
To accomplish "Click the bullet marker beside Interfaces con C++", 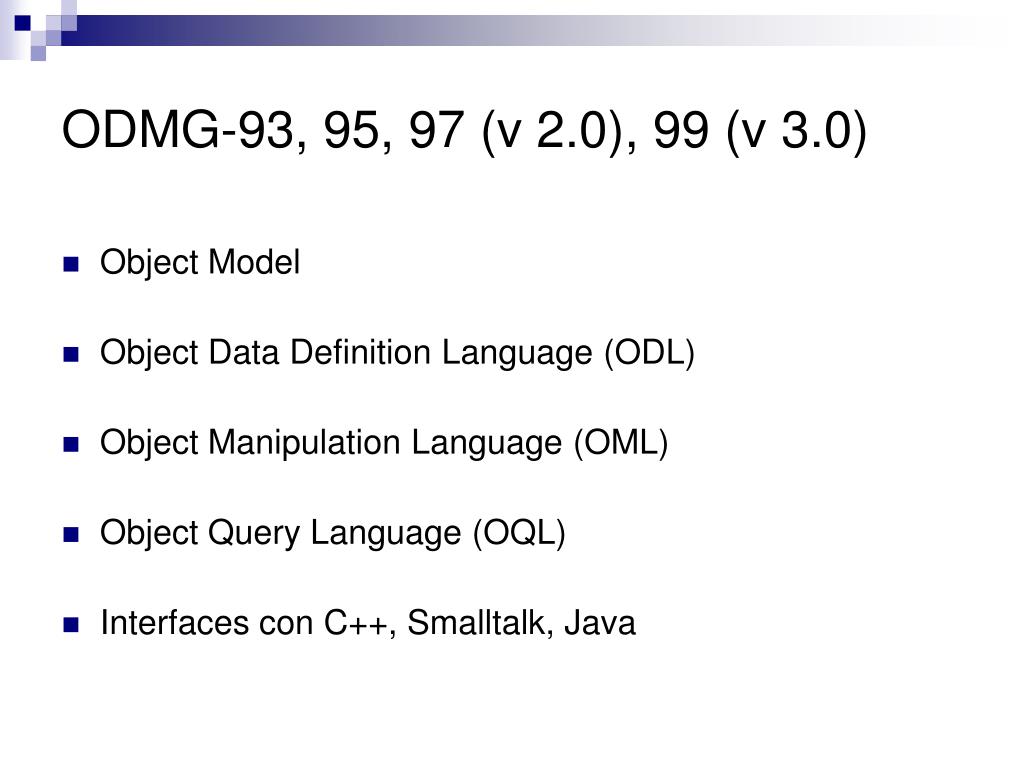I will tap(71, 624).
